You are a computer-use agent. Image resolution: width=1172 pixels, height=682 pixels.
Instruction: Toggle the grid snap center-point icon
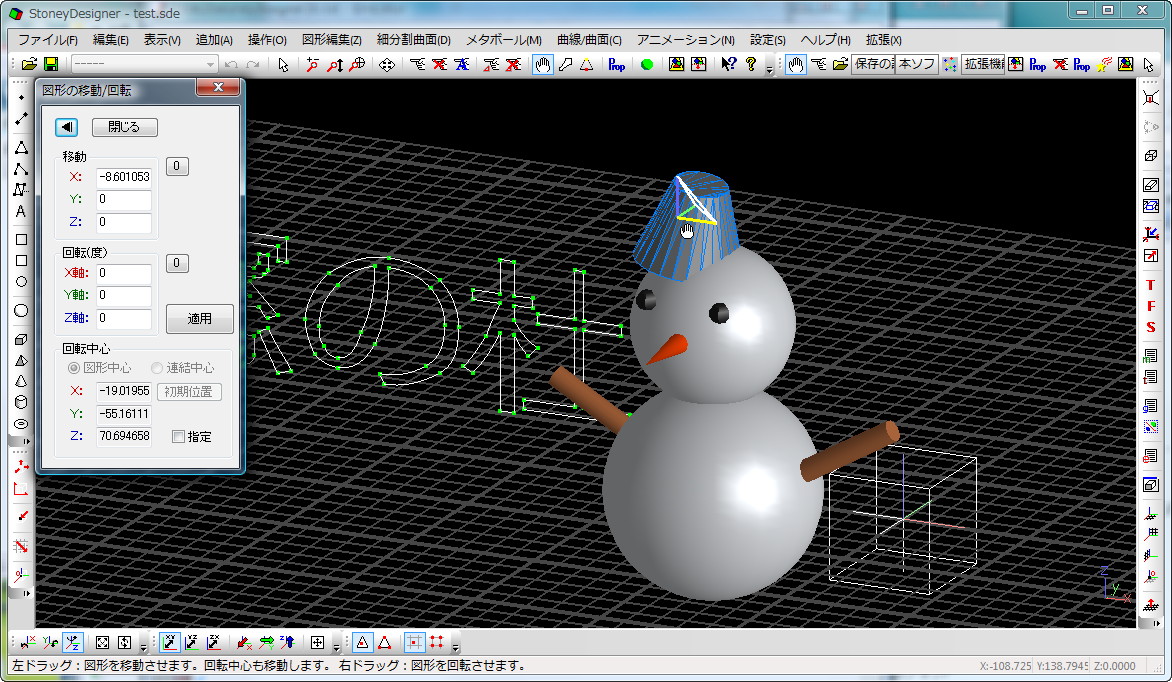(414, 642)
